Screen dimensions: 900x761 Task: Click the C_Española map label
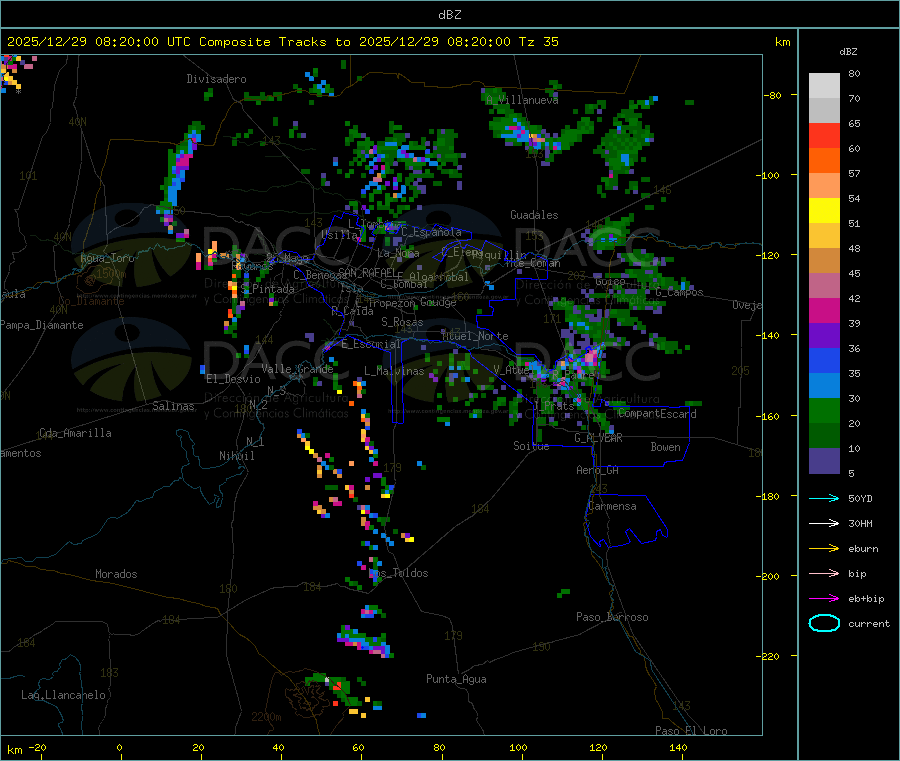point(431,232)
